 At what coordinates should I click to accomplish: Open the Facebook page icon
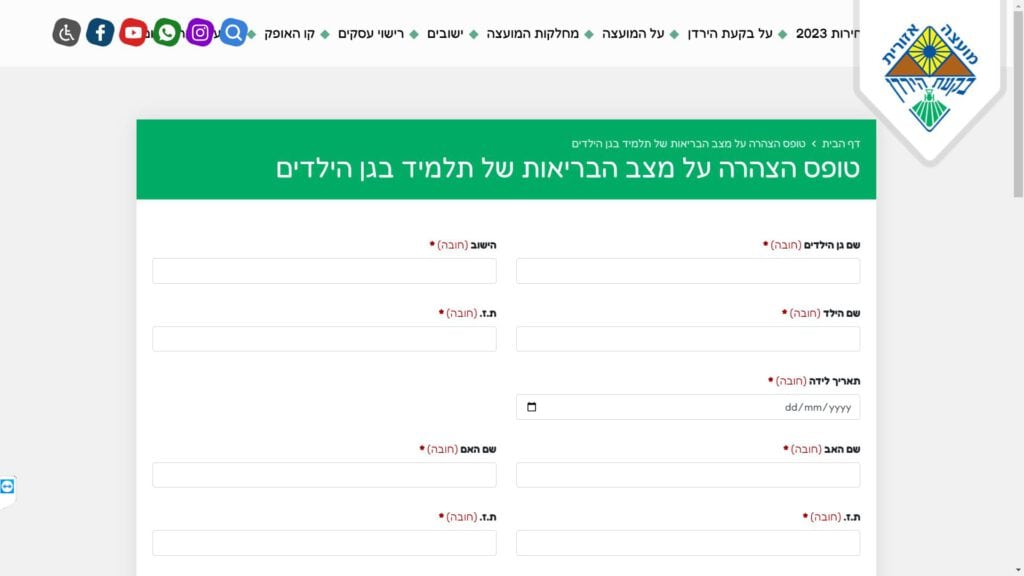(100, 33)
